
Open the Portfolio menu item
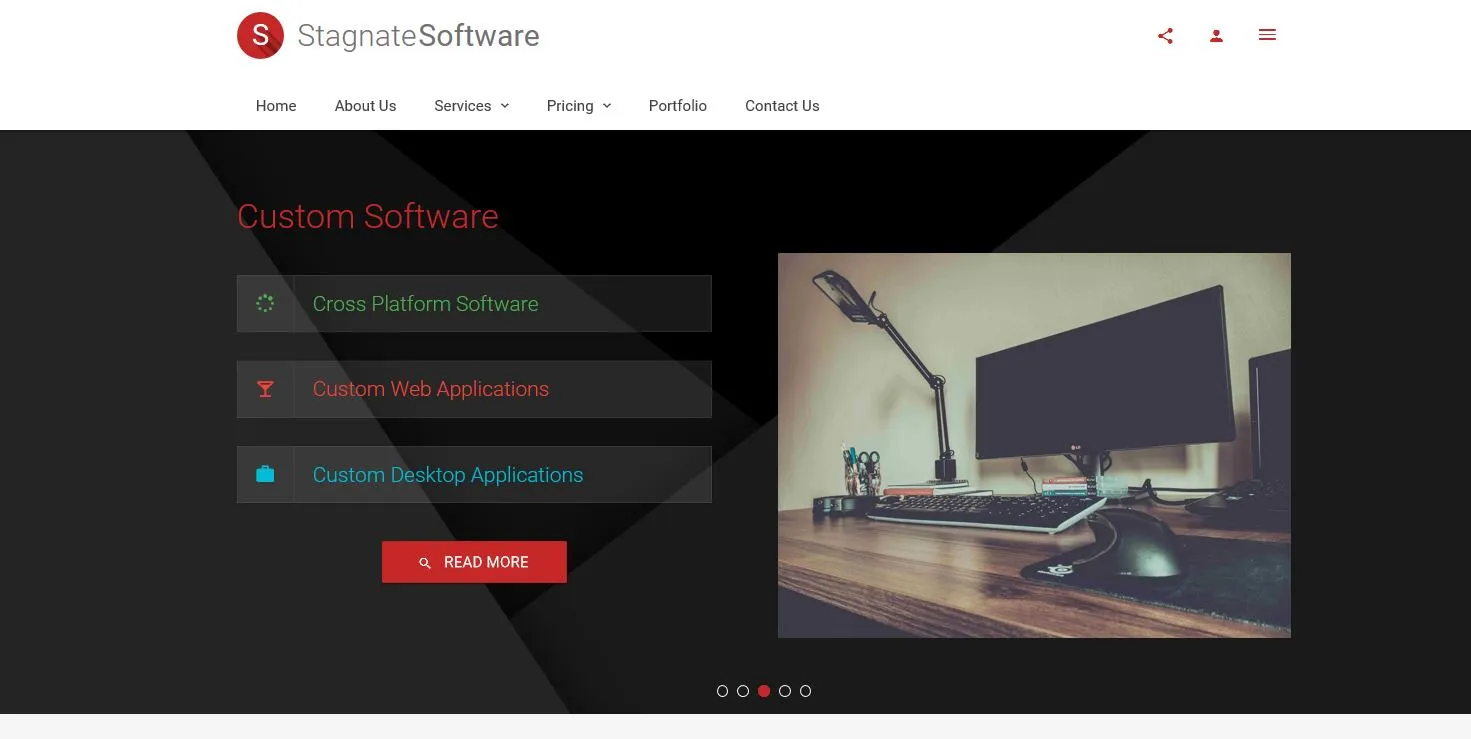678,106
